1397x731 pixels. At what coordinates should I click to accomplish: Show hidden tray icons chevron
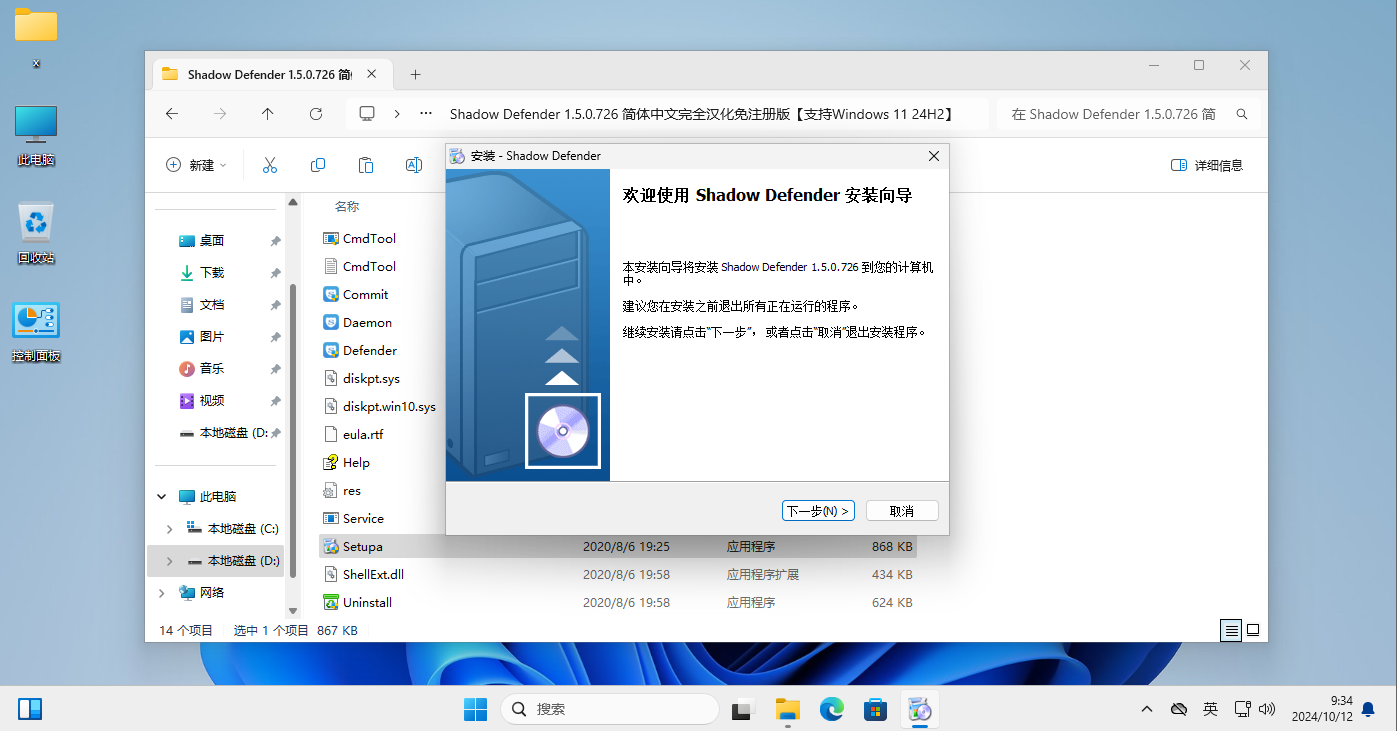(x=1147, y=709)
